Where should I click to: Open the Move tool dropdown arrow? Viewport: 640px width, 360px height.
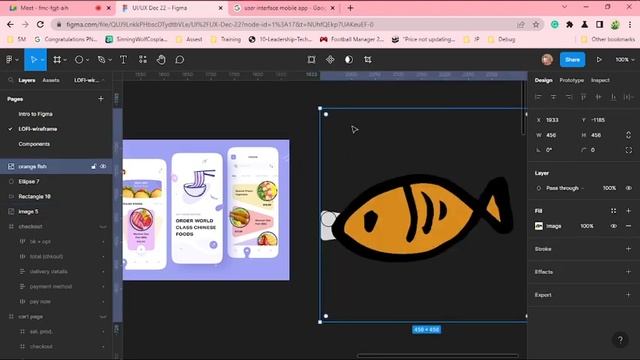point(42,60)
